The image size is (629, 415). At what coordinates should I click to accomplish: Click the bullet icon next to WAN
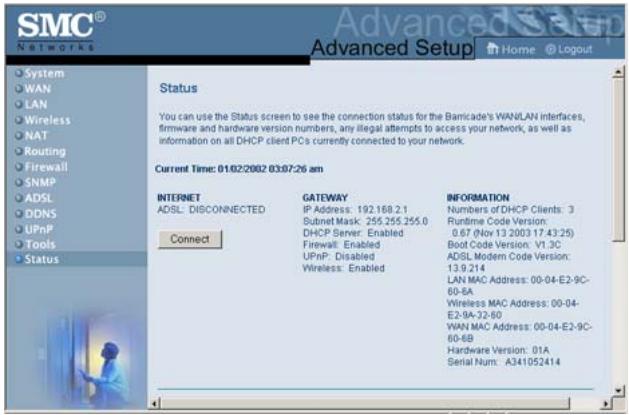coord(19,89)
